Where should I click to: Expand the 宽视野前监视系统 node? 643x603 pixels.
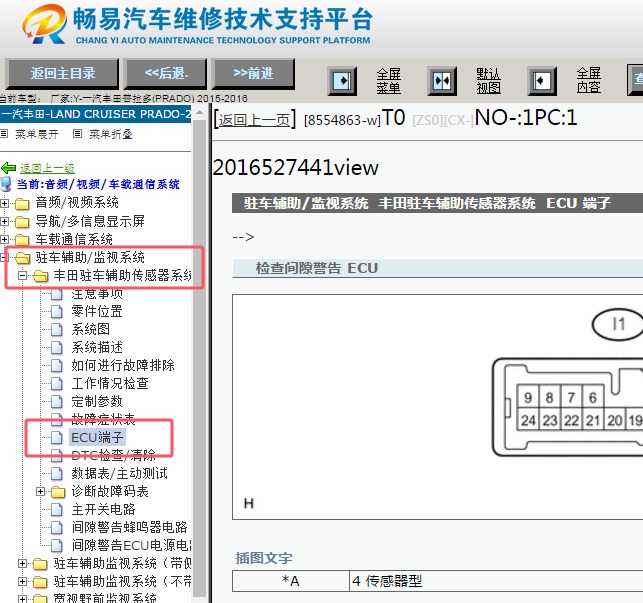23,598
